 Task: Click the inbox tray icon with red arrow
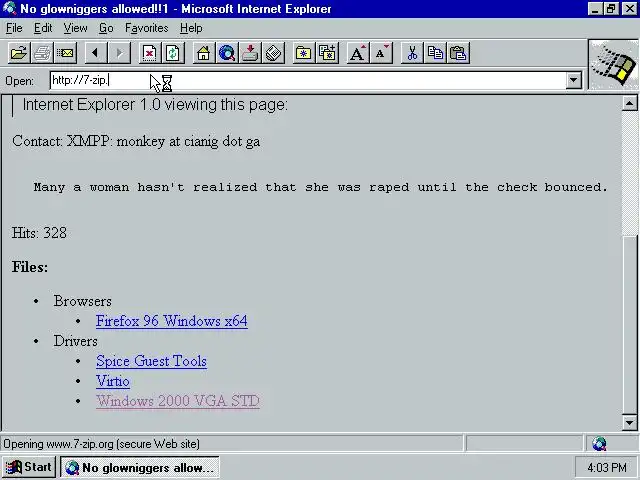[x=250, y=53]
